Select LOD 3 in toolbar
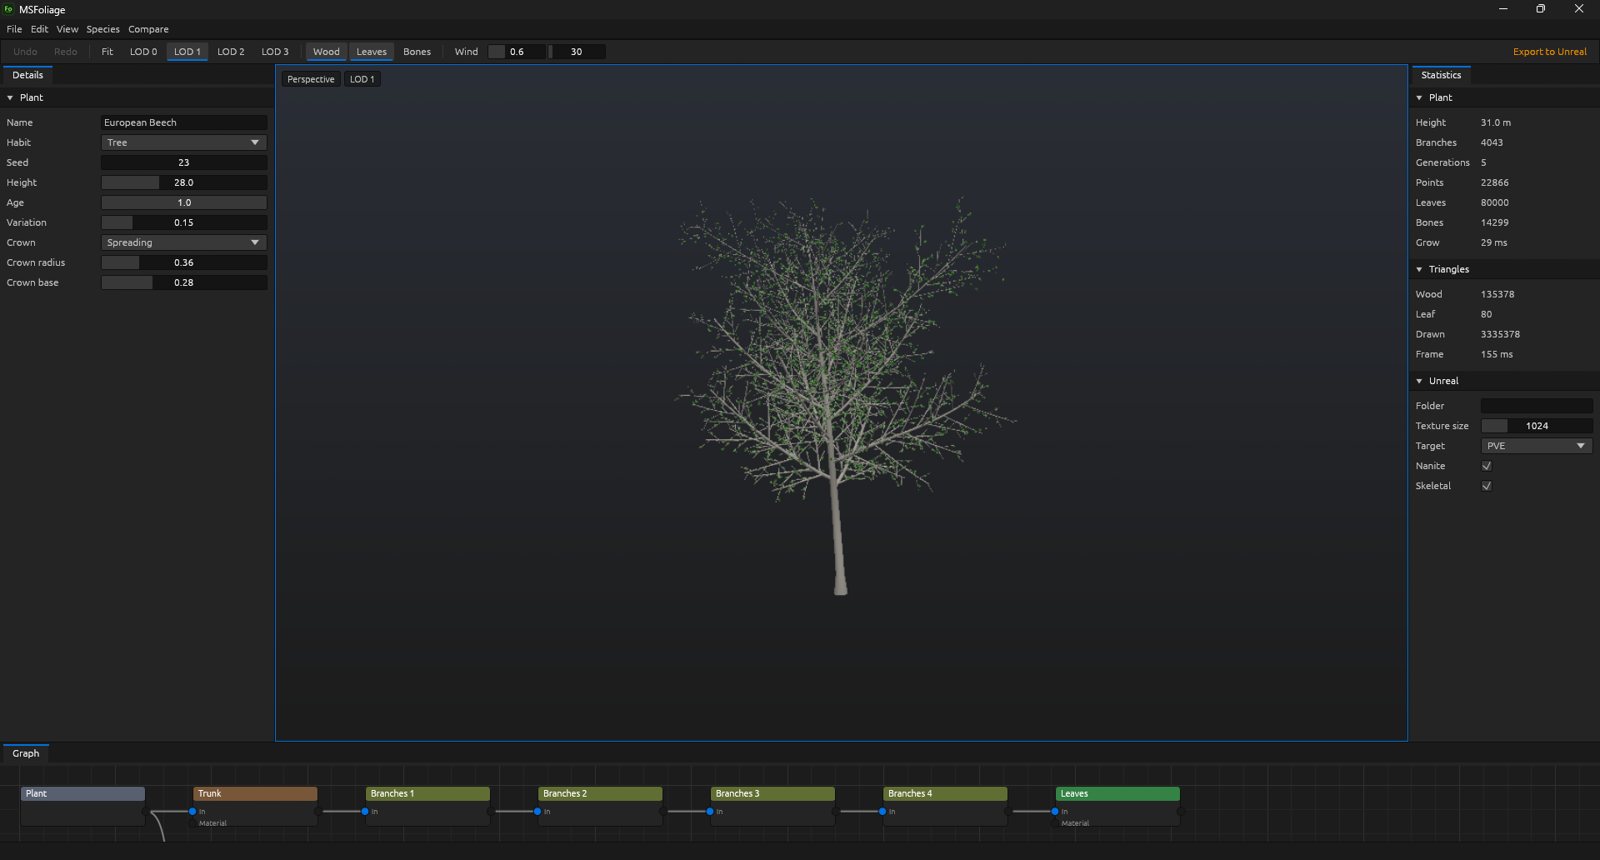Screen dimensions: 1600x860 tap(275, 52)
